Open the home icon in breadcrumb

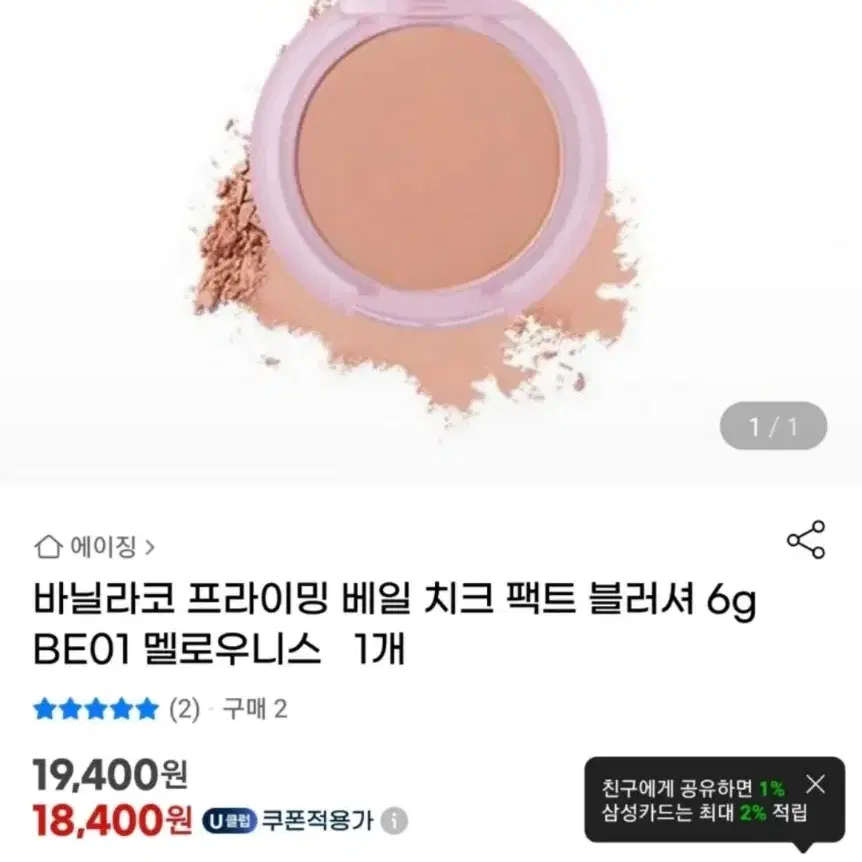48,547
